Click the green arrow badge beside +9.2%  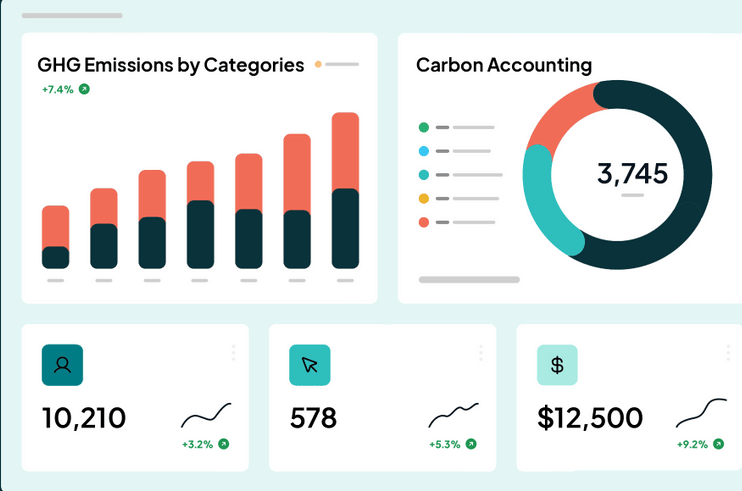718,444
